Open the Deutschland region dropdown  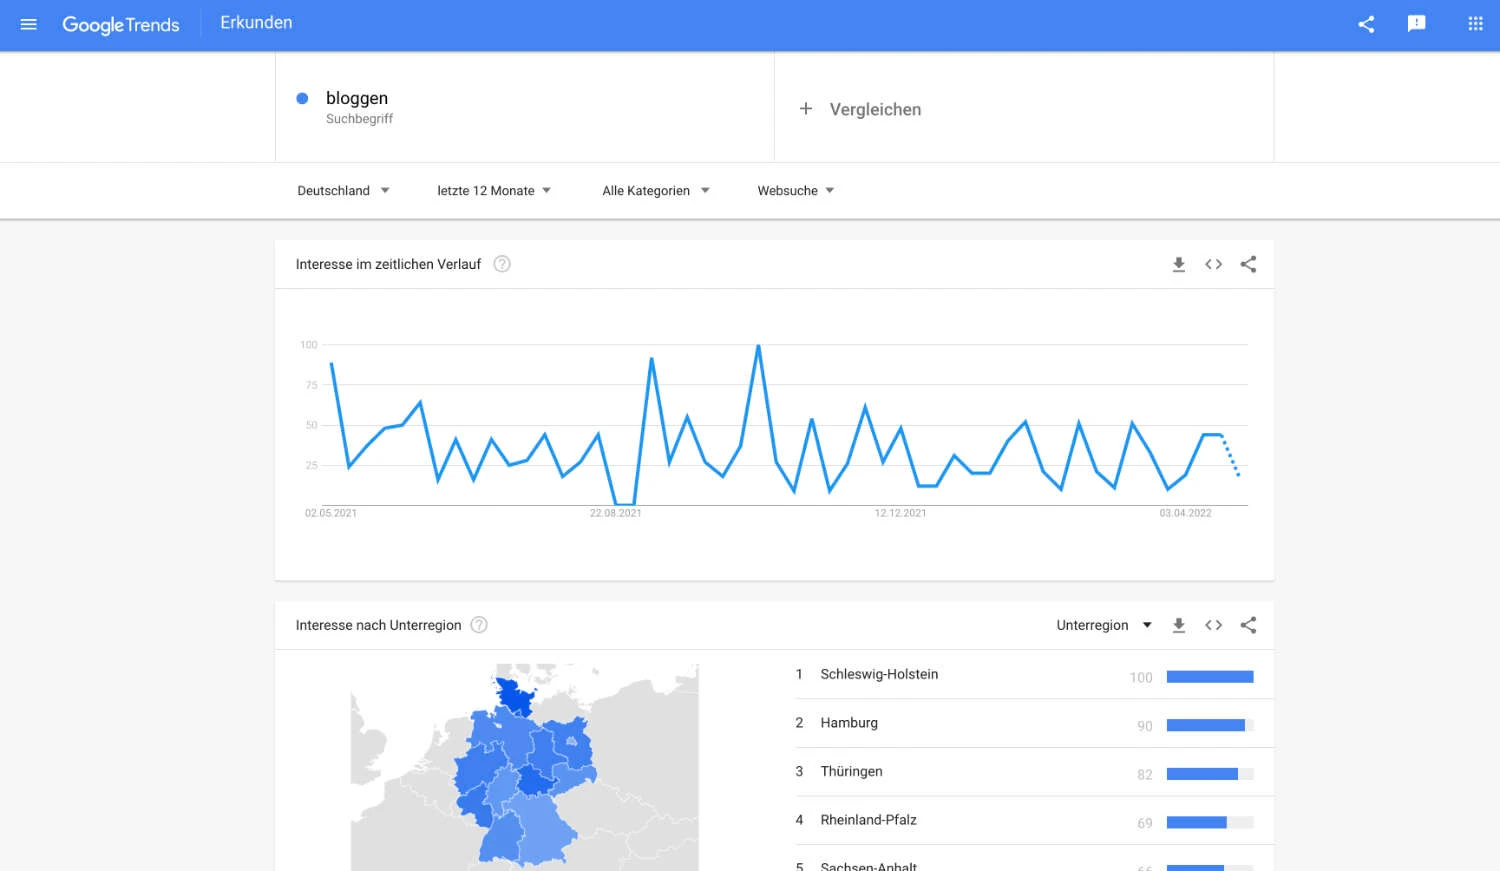(343, 190)
